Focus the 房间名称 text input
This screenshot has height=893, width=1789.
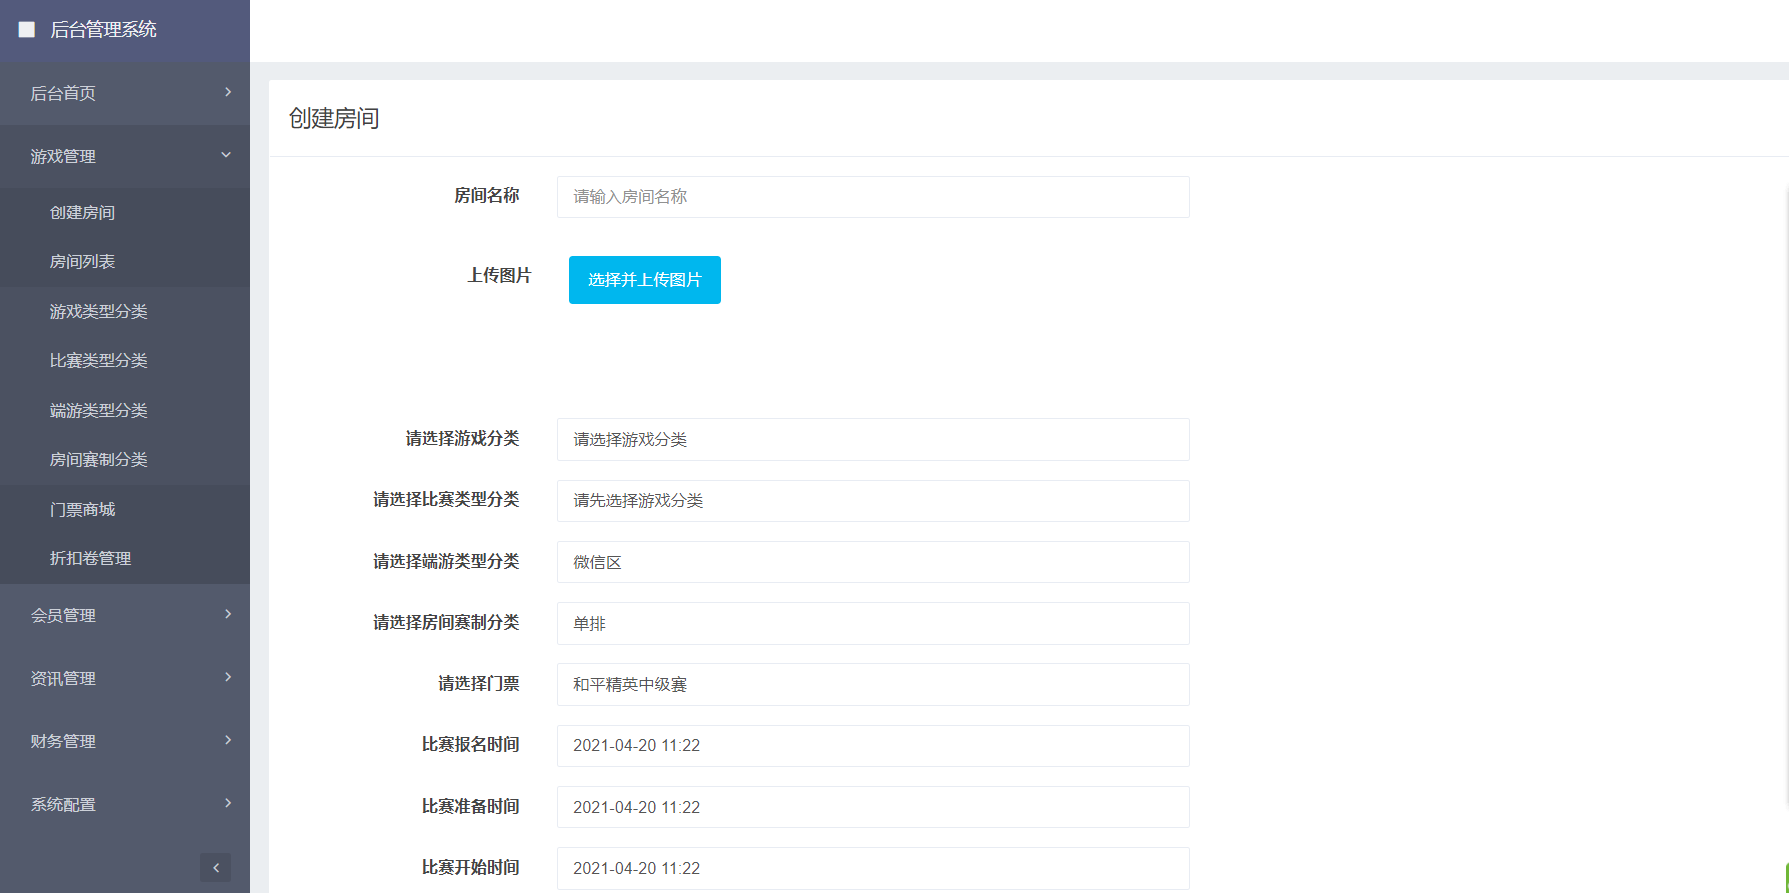pyautogui.click(x=872, y=197)
